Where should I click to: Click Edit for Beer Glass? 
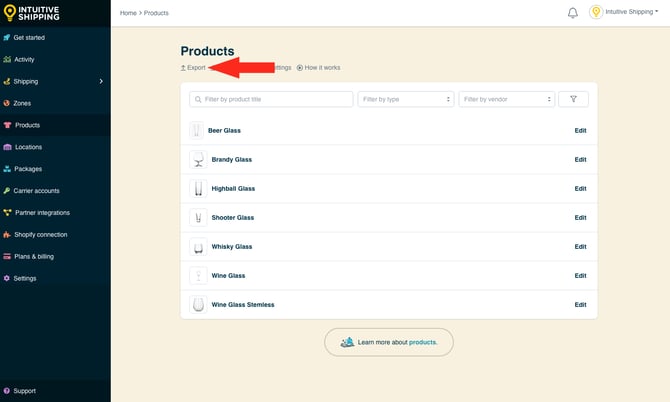tap(580, 130)
